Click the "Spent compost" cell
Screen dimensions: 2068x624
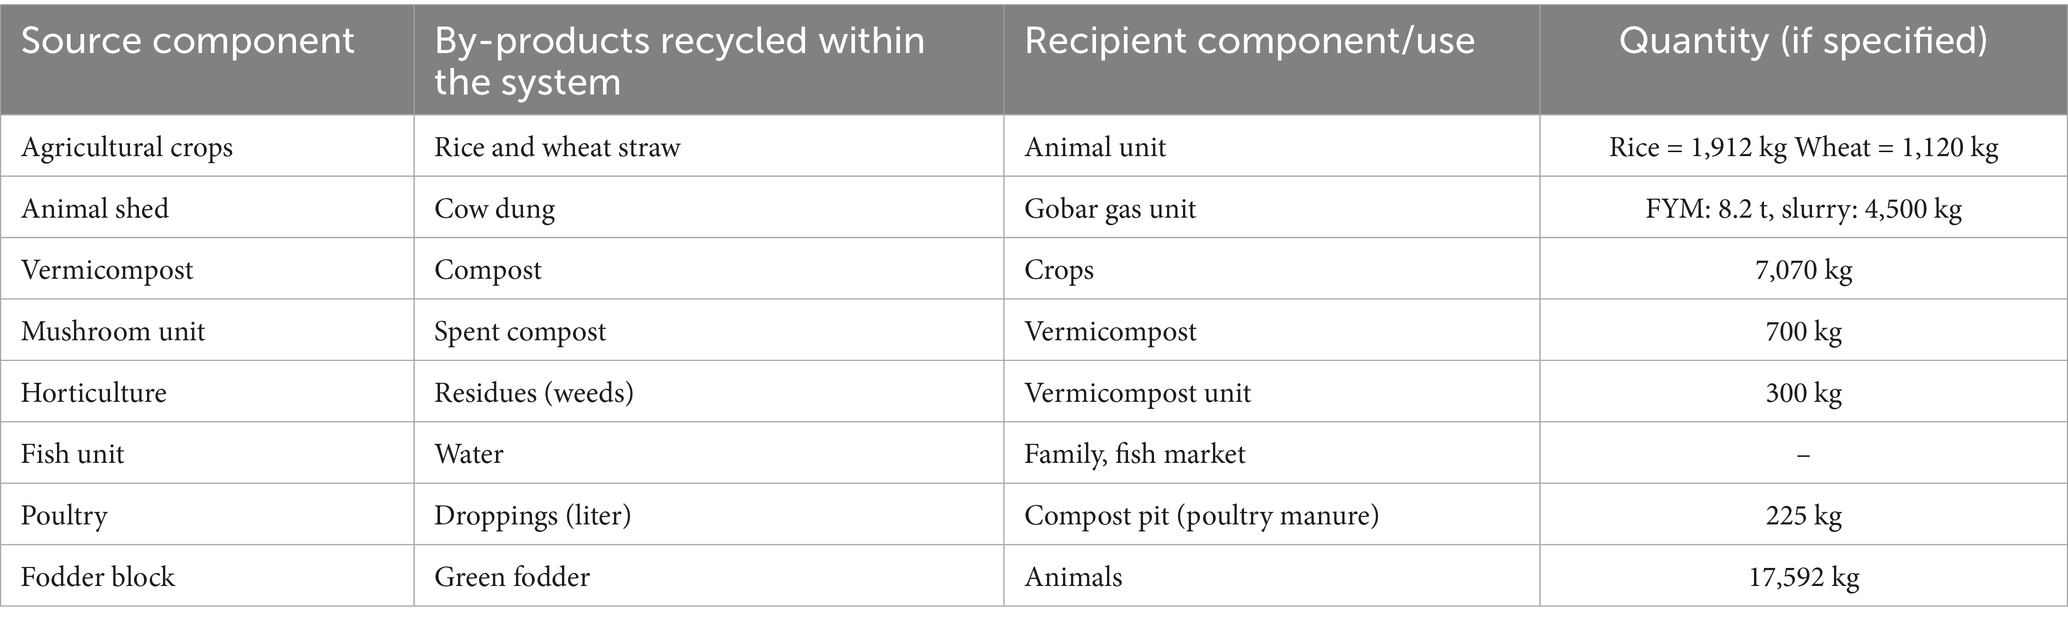(x=520, y=331)
